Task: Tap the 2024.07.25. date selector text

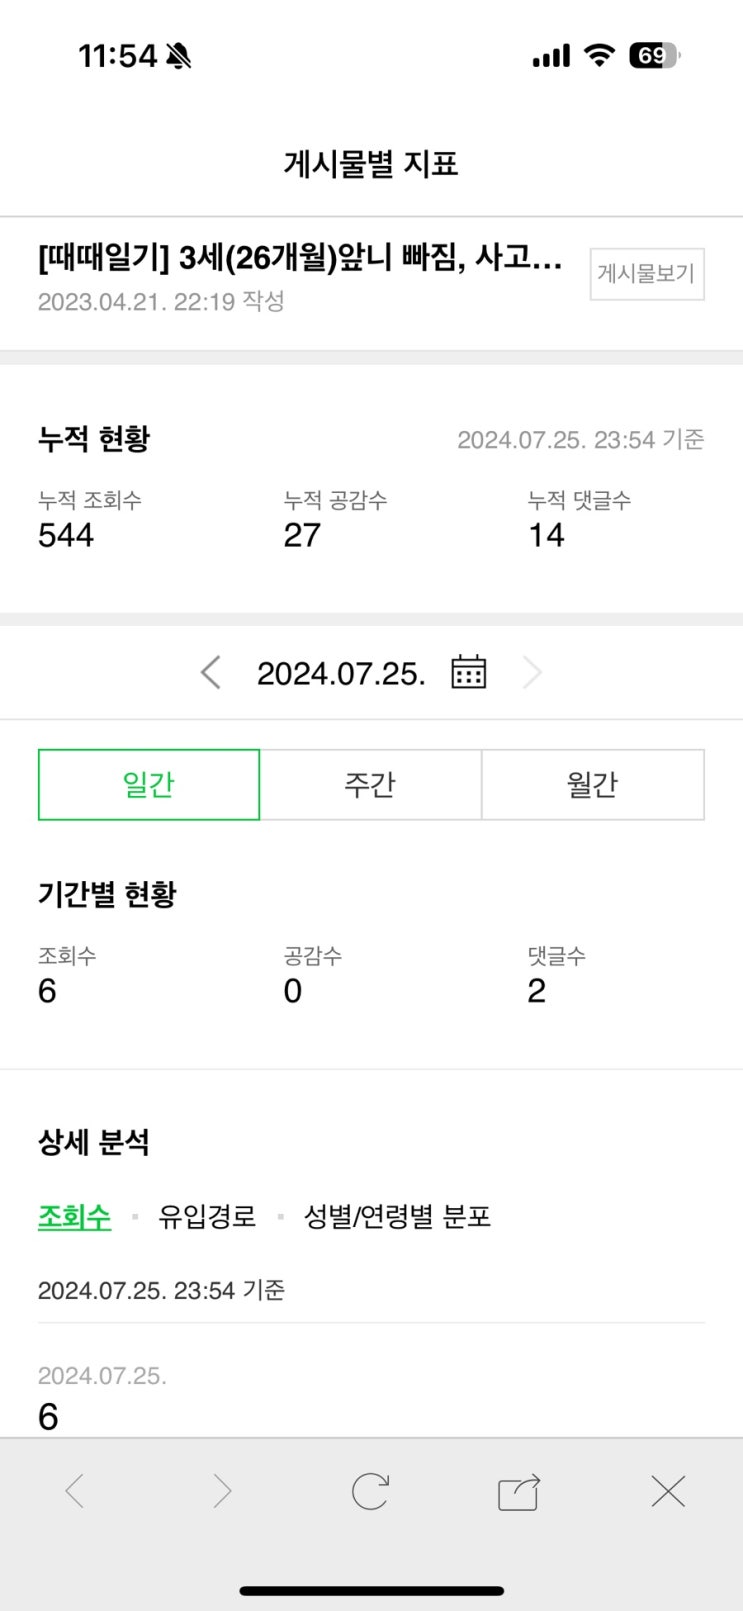Action: tap(341, 673)
